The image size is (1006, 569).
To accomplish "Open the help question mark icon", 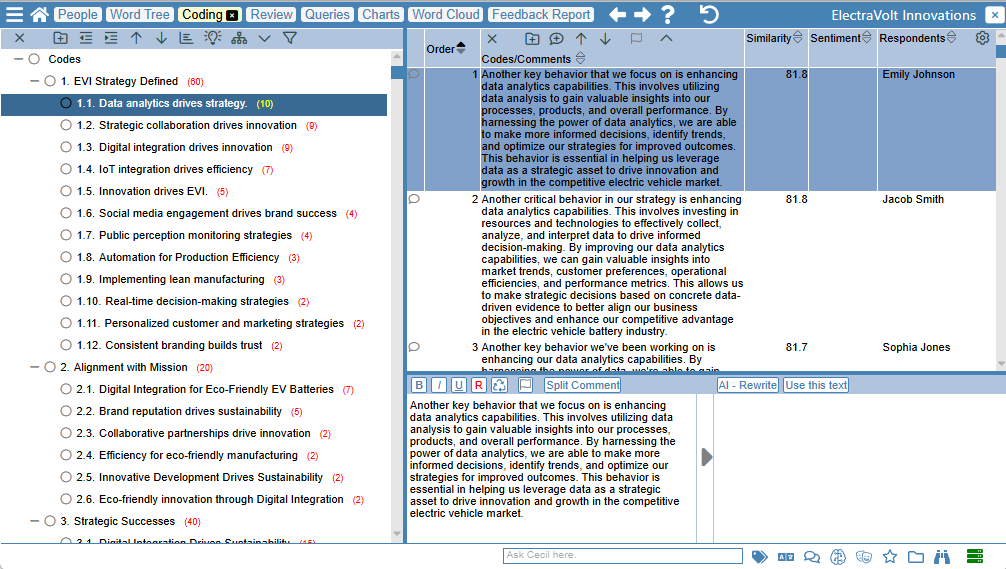I will (668, 15).
